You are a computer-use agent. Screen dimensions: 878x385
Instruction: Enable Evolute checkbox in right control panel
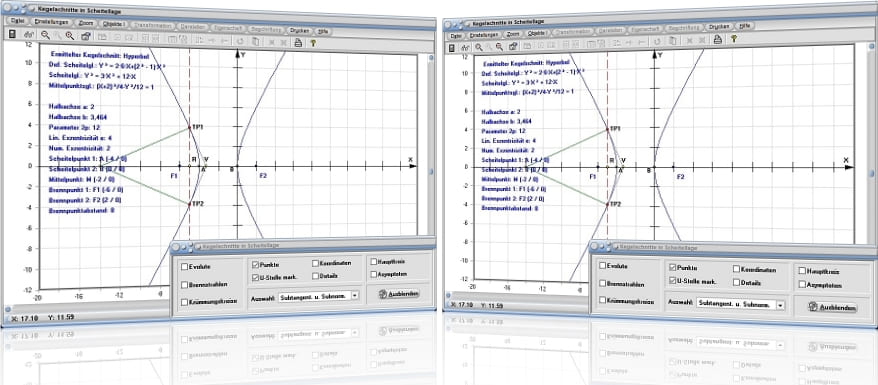click(x=603, y=265)
